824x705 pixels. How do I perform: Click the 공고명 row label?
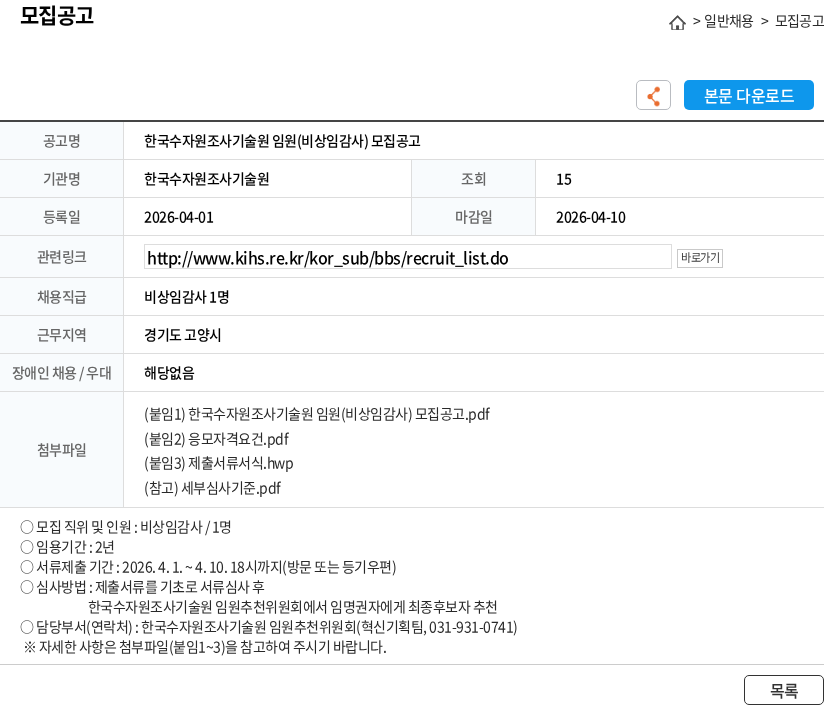click(x=61, y=141)
